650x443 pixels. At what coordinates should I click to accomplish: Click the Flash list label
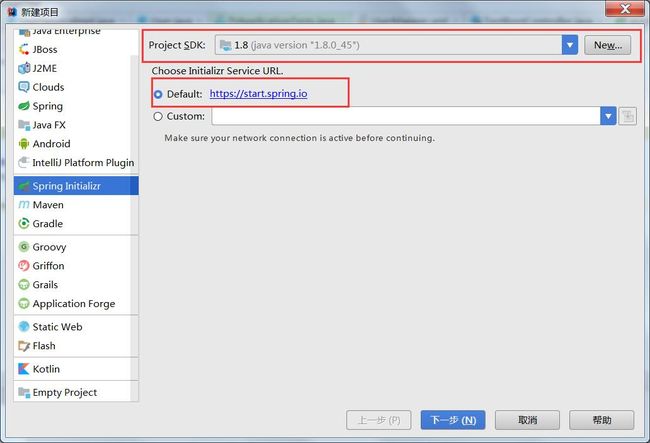tap(44, 346)
